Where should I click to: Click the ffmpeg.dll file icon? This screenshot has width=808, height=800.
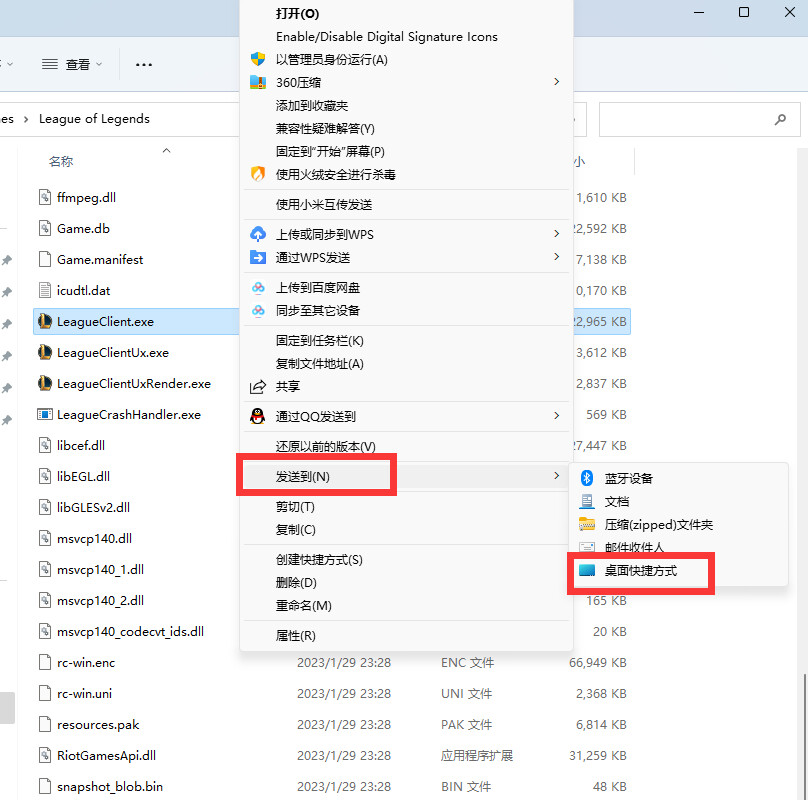coord(45,197)
